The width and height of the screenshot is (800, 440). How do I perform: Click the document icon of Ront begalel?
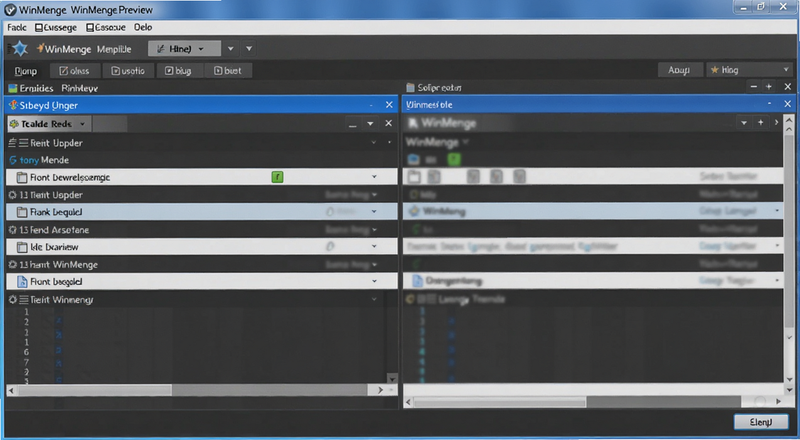22,281
